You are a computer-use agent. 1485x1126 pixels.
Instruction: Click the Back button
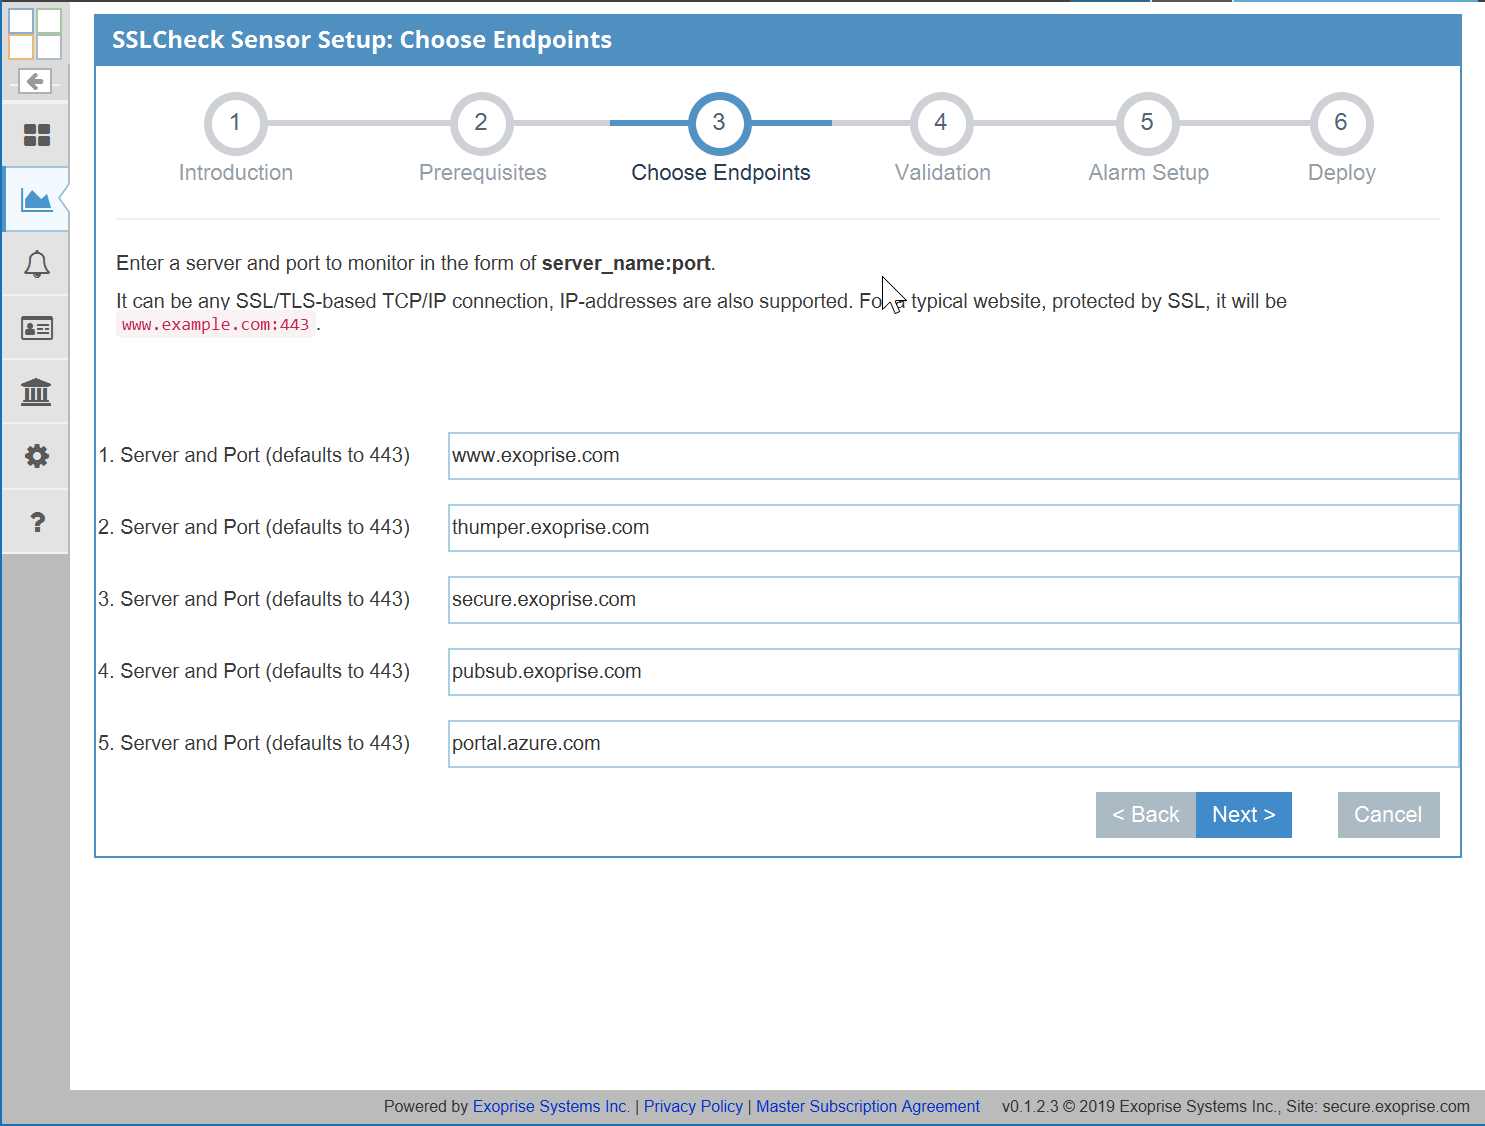[x=1146, y=815]
